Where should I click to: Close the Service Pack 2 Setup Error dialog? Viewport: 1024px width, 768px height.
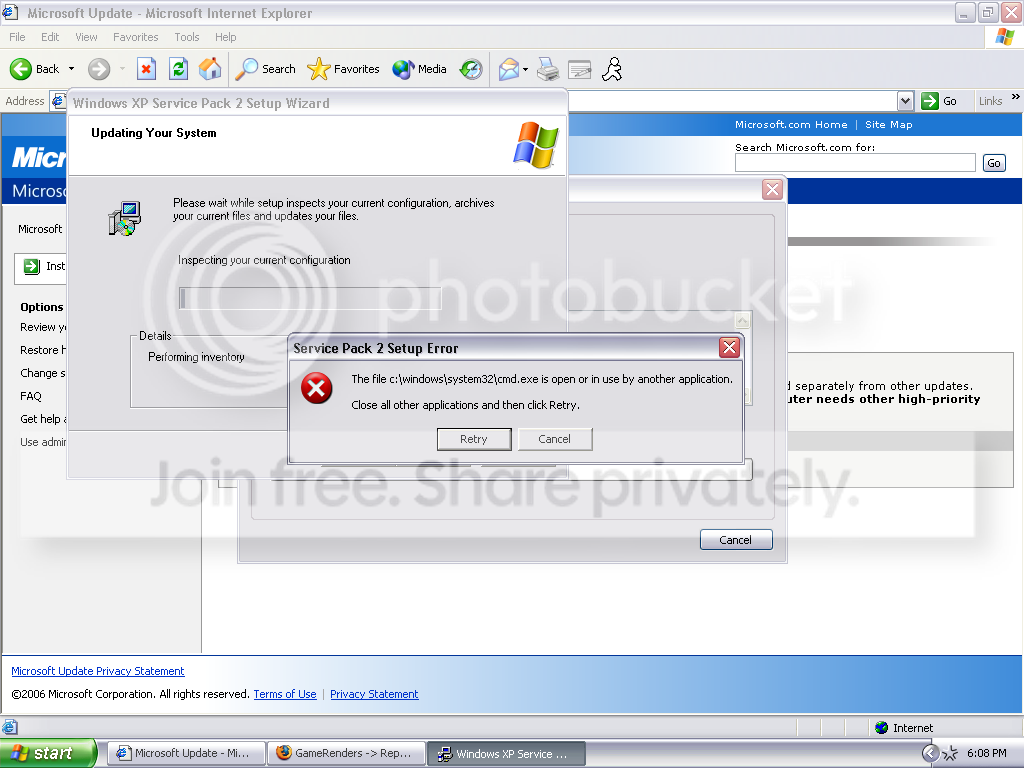(729, 347)
